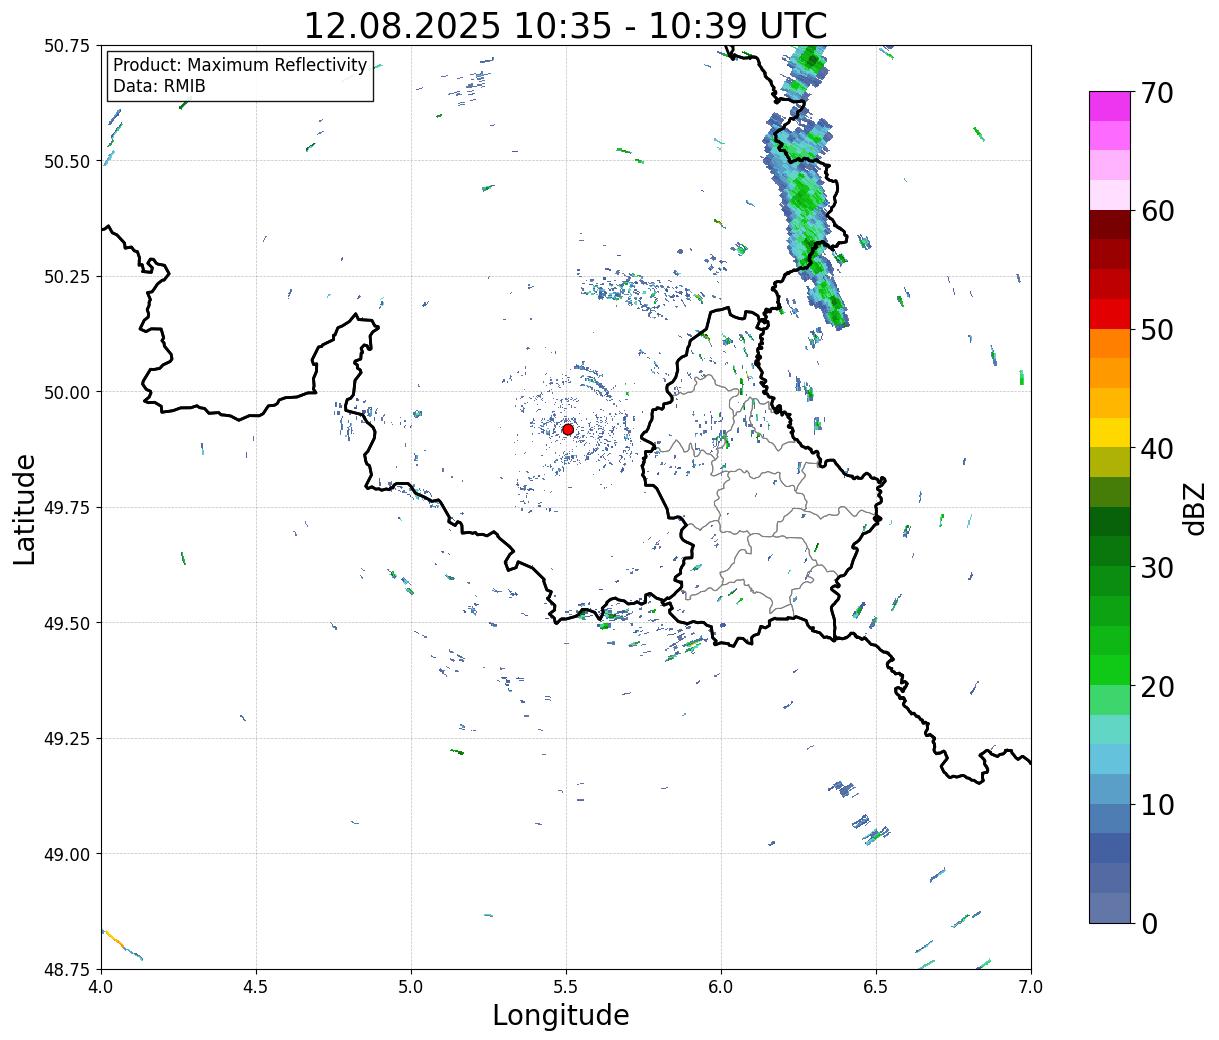
Task: Click the 'Longitude' x-axis label
Action: 561,1015
